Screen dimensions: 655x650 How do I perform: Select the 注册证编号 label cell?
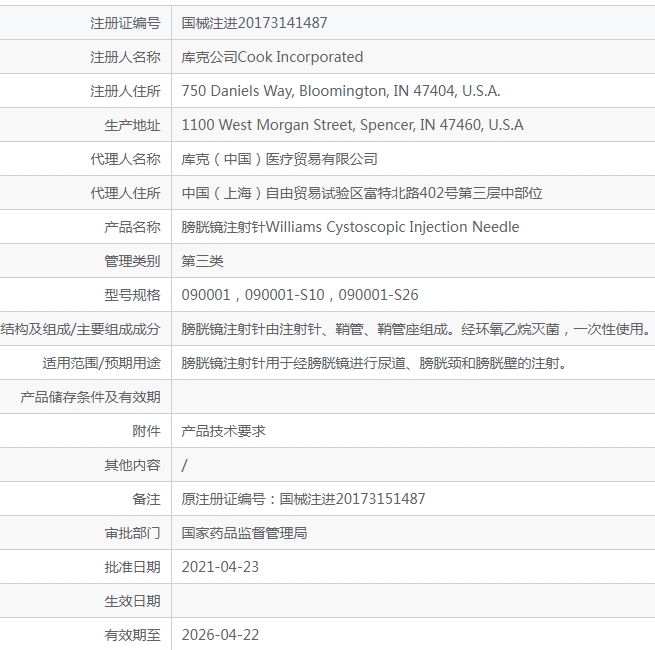click(125, 23)
